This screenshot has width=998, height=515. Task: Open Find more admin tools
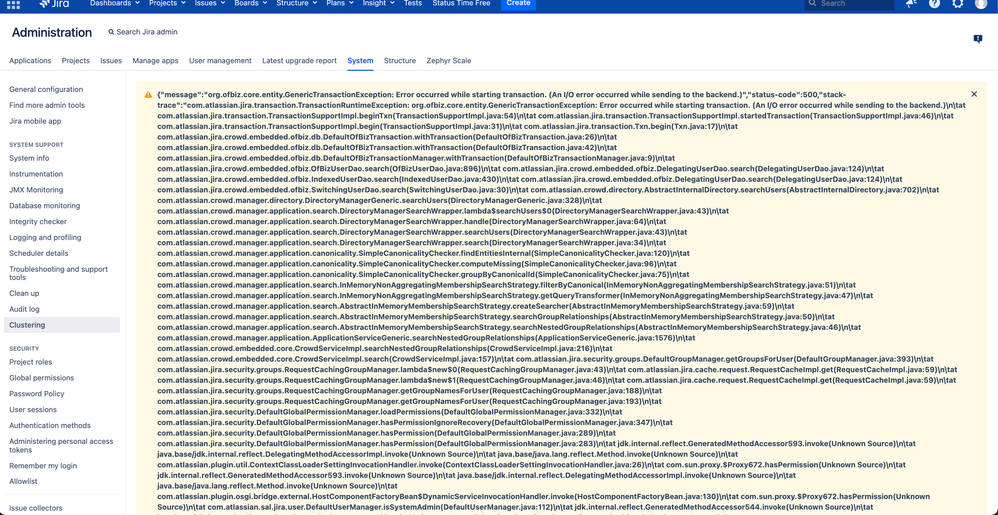point(46,105)
